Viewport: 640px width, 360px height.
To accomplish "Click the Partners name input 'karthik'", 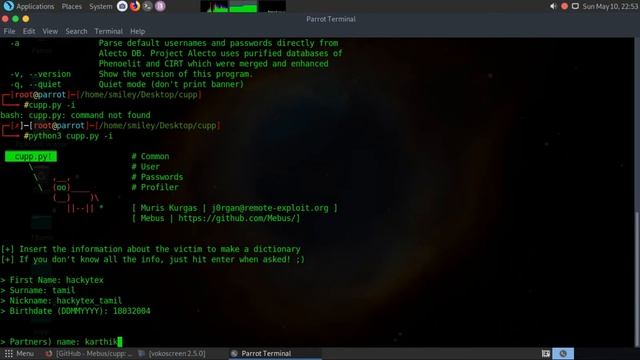I will (101, 342).
